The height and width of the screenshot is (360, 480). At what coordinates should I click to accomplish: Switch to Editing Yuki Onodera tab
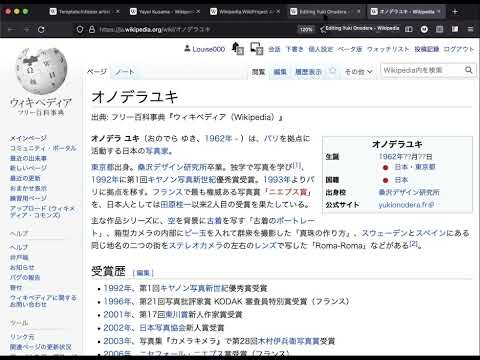(325, 12)
